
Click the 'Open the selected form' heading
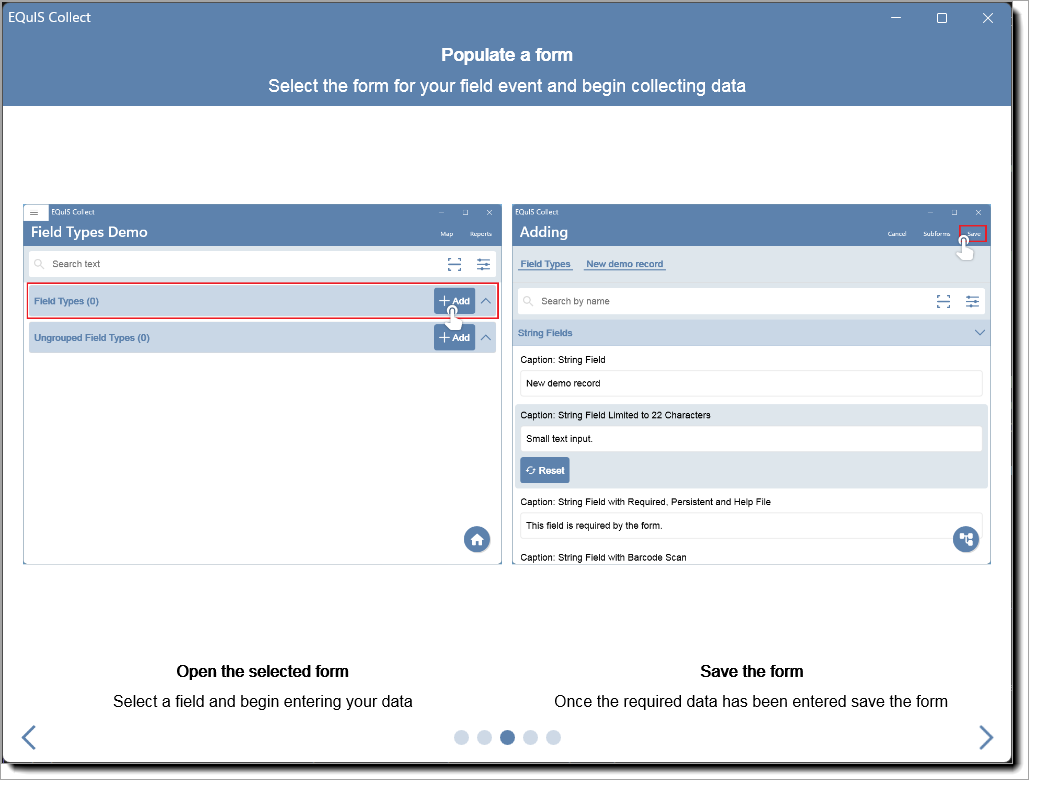tap(262, 671)
